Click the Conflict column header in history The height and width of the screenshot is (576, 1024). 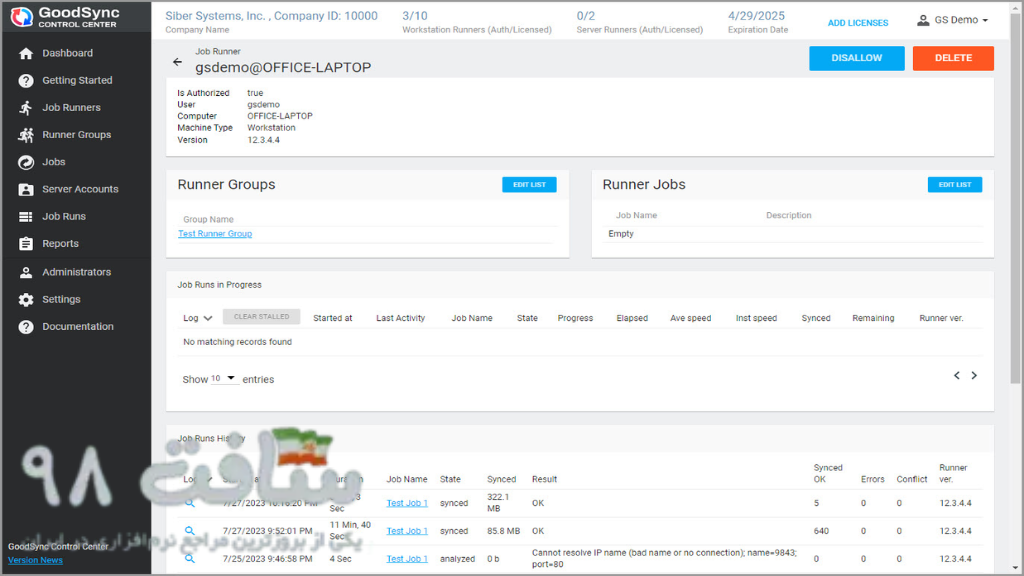[912, 479]
